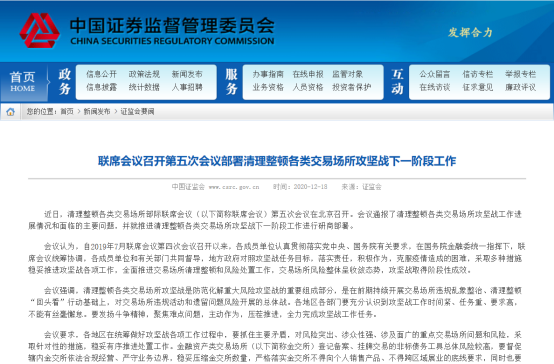Open 公众留言 under 互动 section
554x364 pixels.
pyautogui.click(x=435, y=74)
